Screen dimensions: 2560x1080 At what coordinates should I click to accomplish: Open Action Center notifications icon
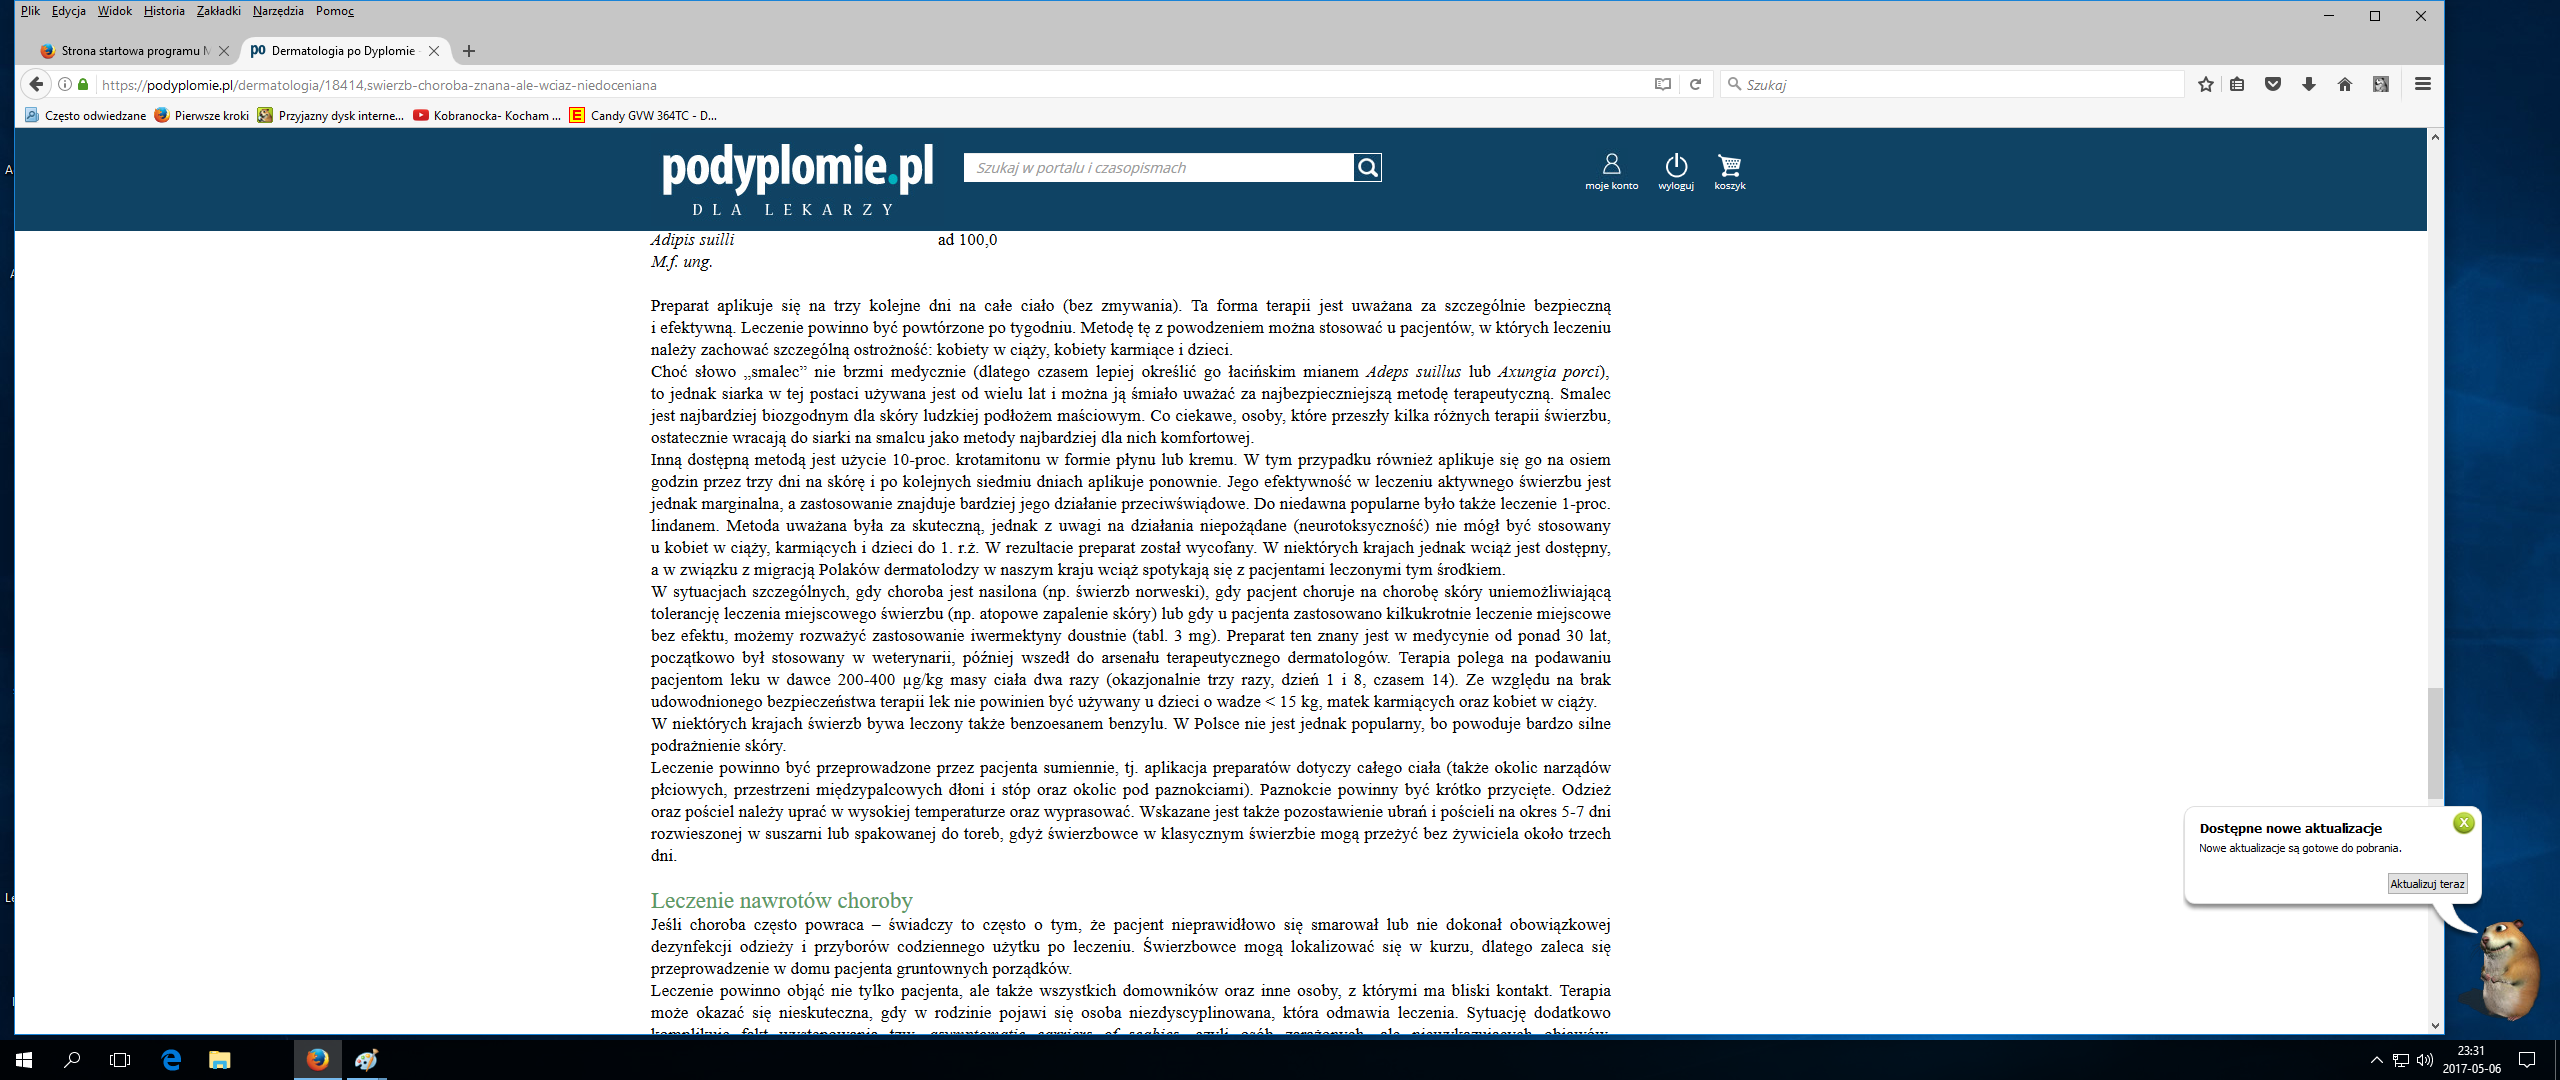(2527, 1060)
